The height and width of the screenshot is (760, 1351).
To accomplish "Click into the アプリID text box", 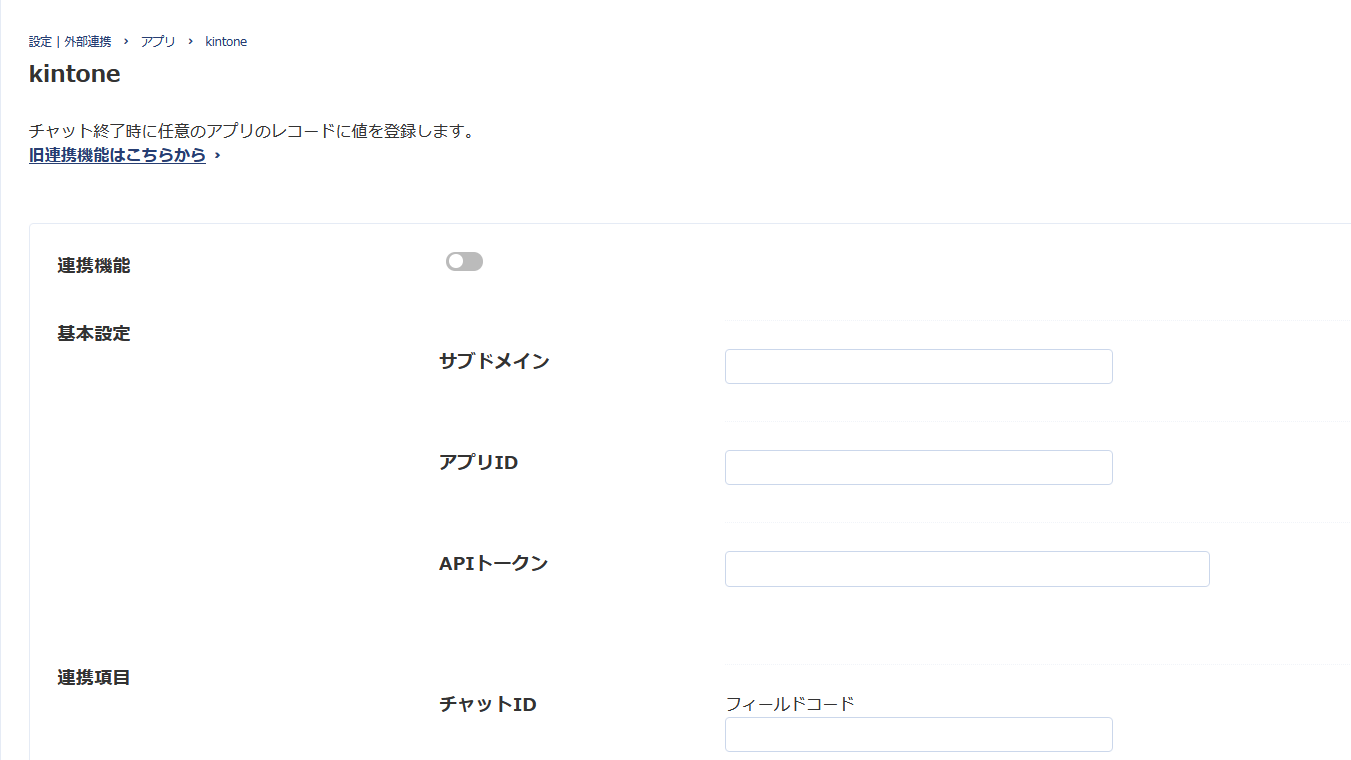I will [x=918, y=468].
